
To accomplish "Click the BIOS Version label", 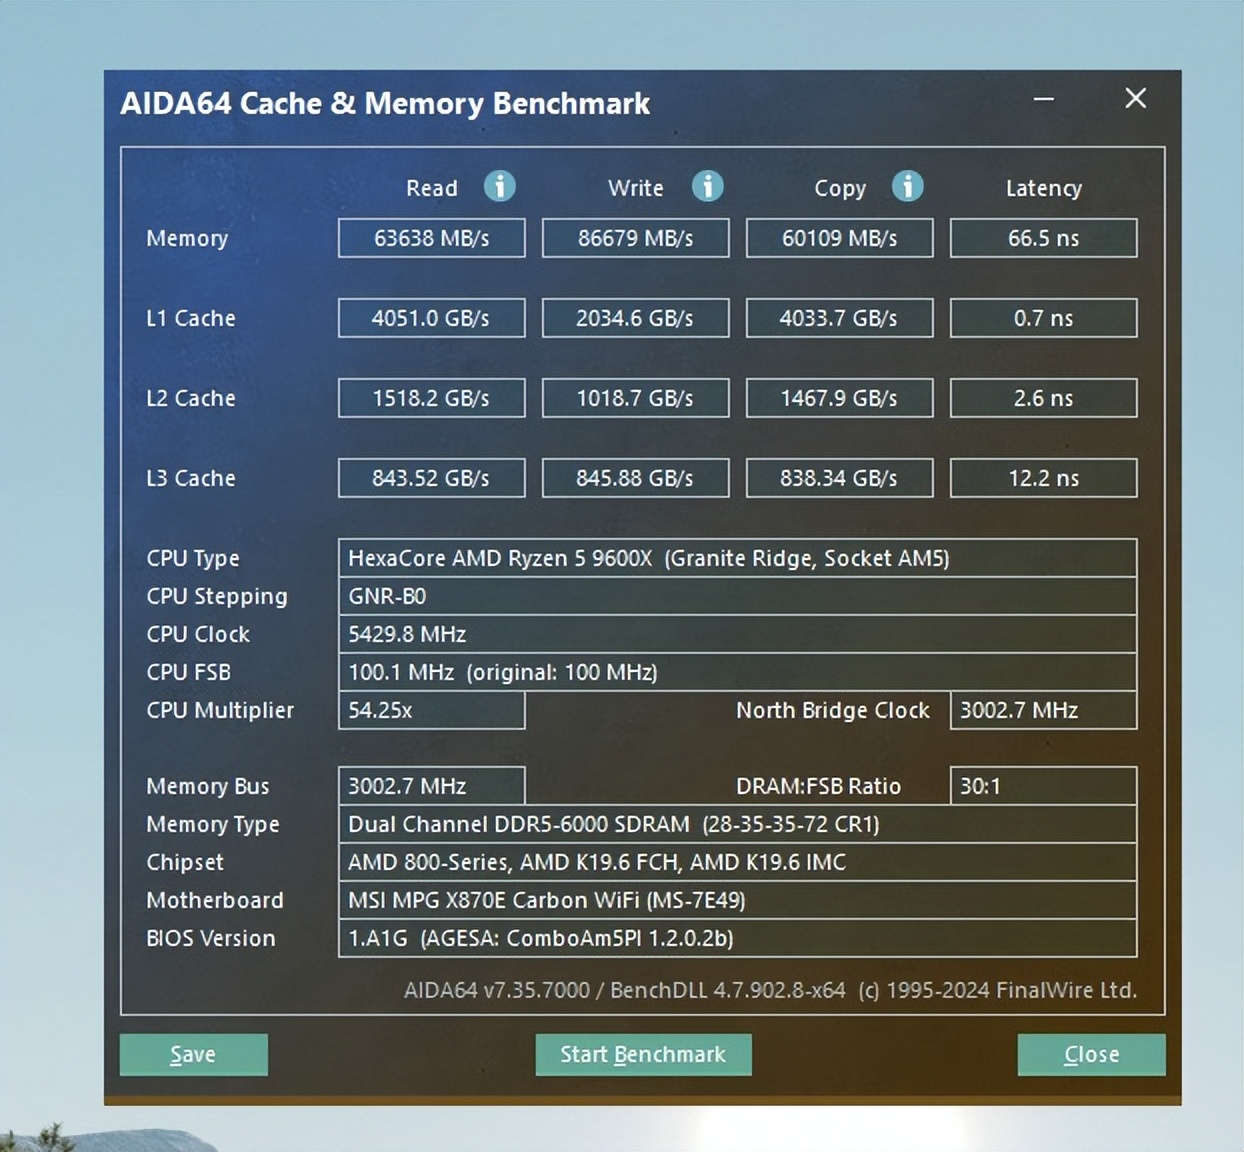I will (211, 938).
